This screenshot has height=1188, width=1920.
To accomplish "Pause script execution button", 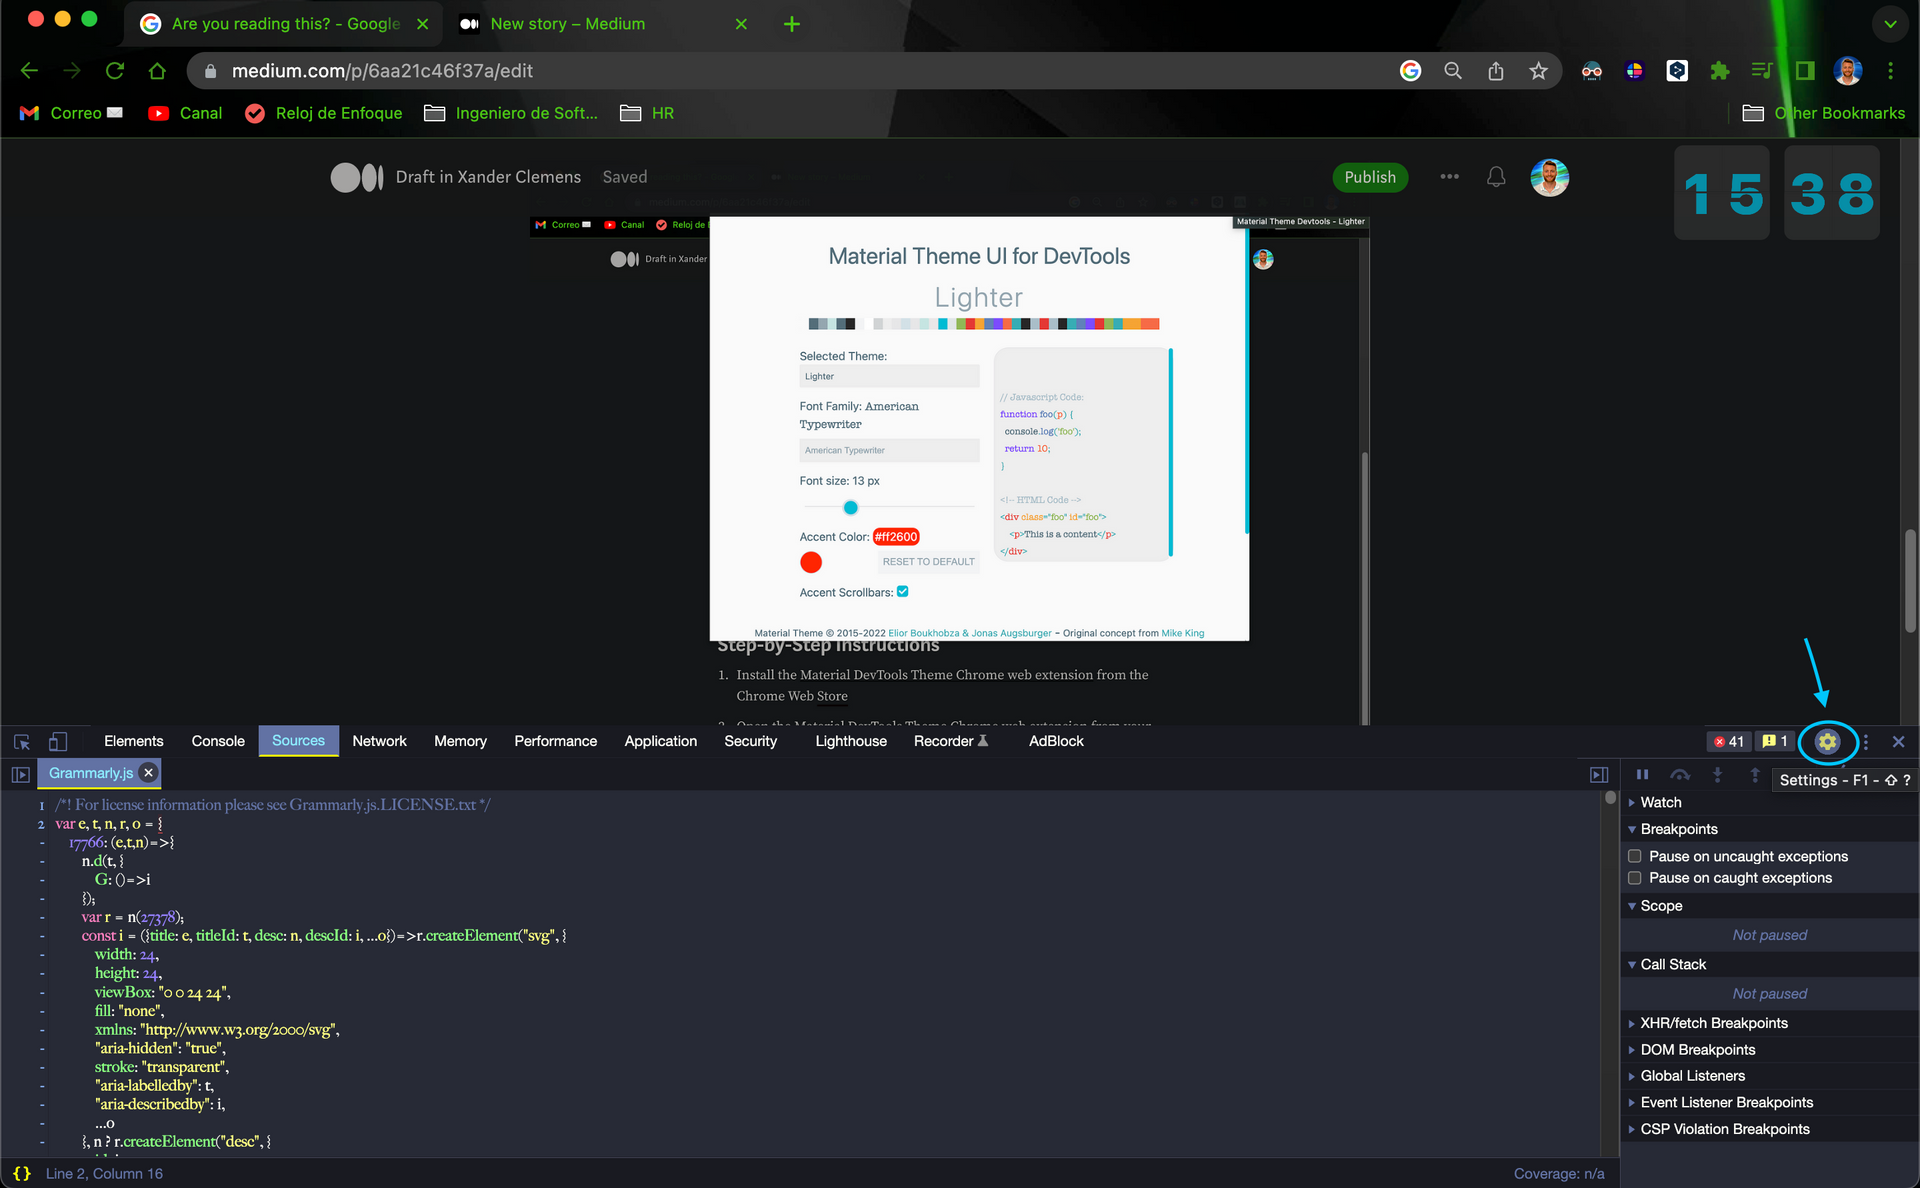I will [1642, 774].
